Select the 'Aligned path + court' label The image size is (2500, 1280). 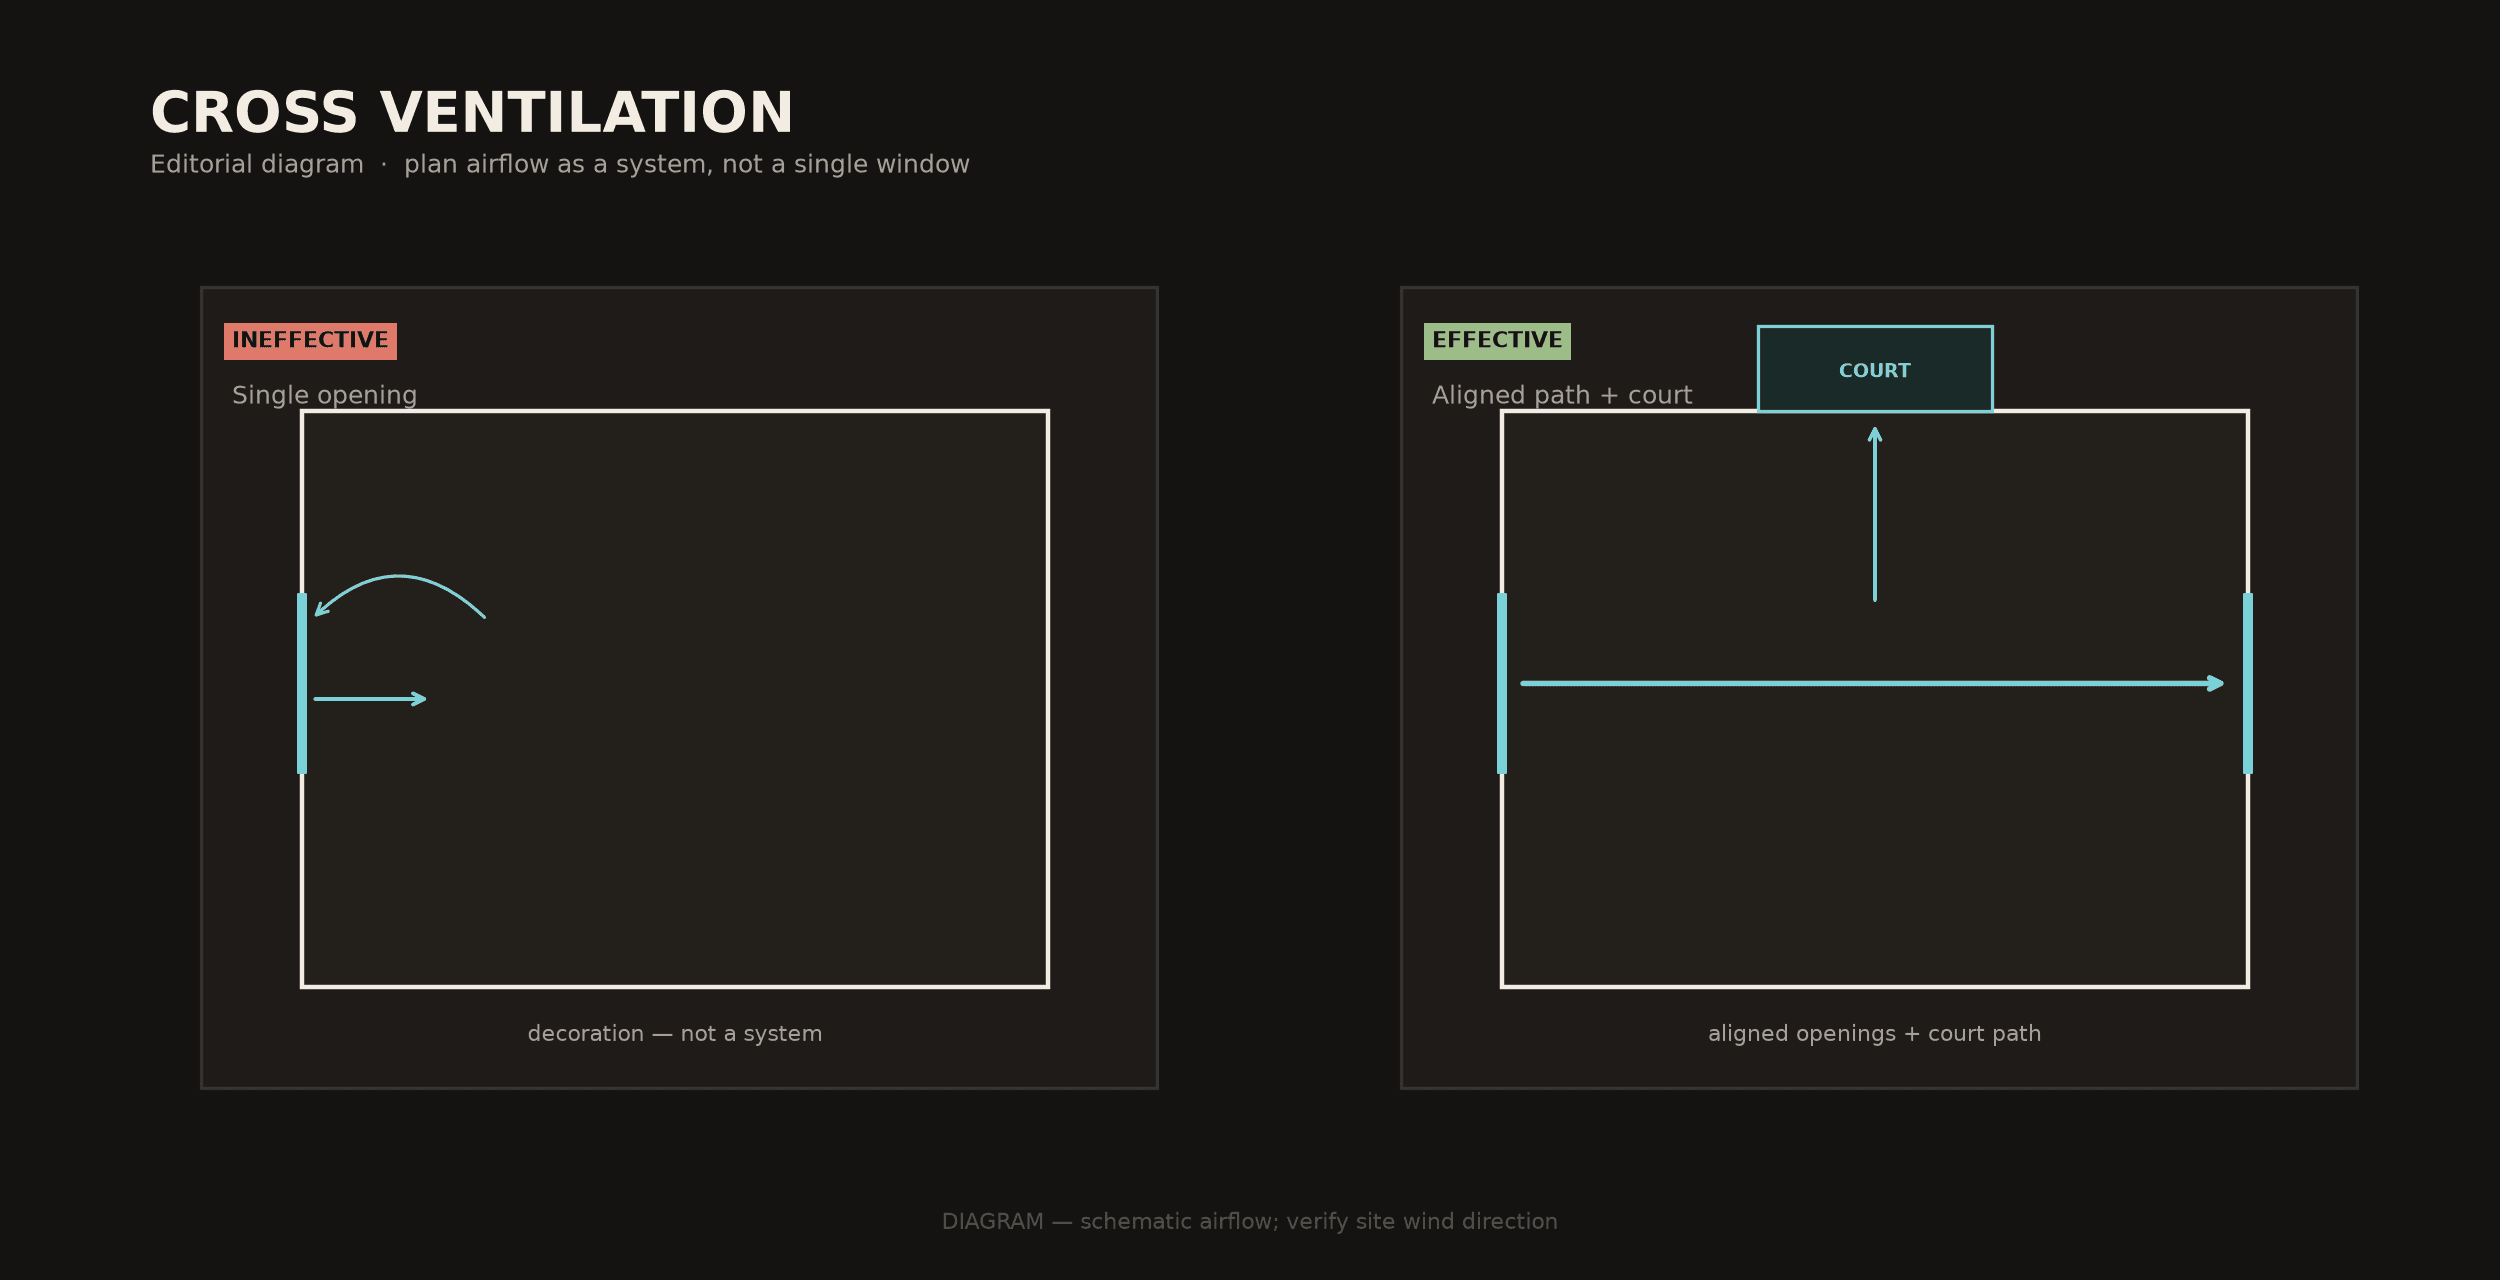tap(1562, 396)
